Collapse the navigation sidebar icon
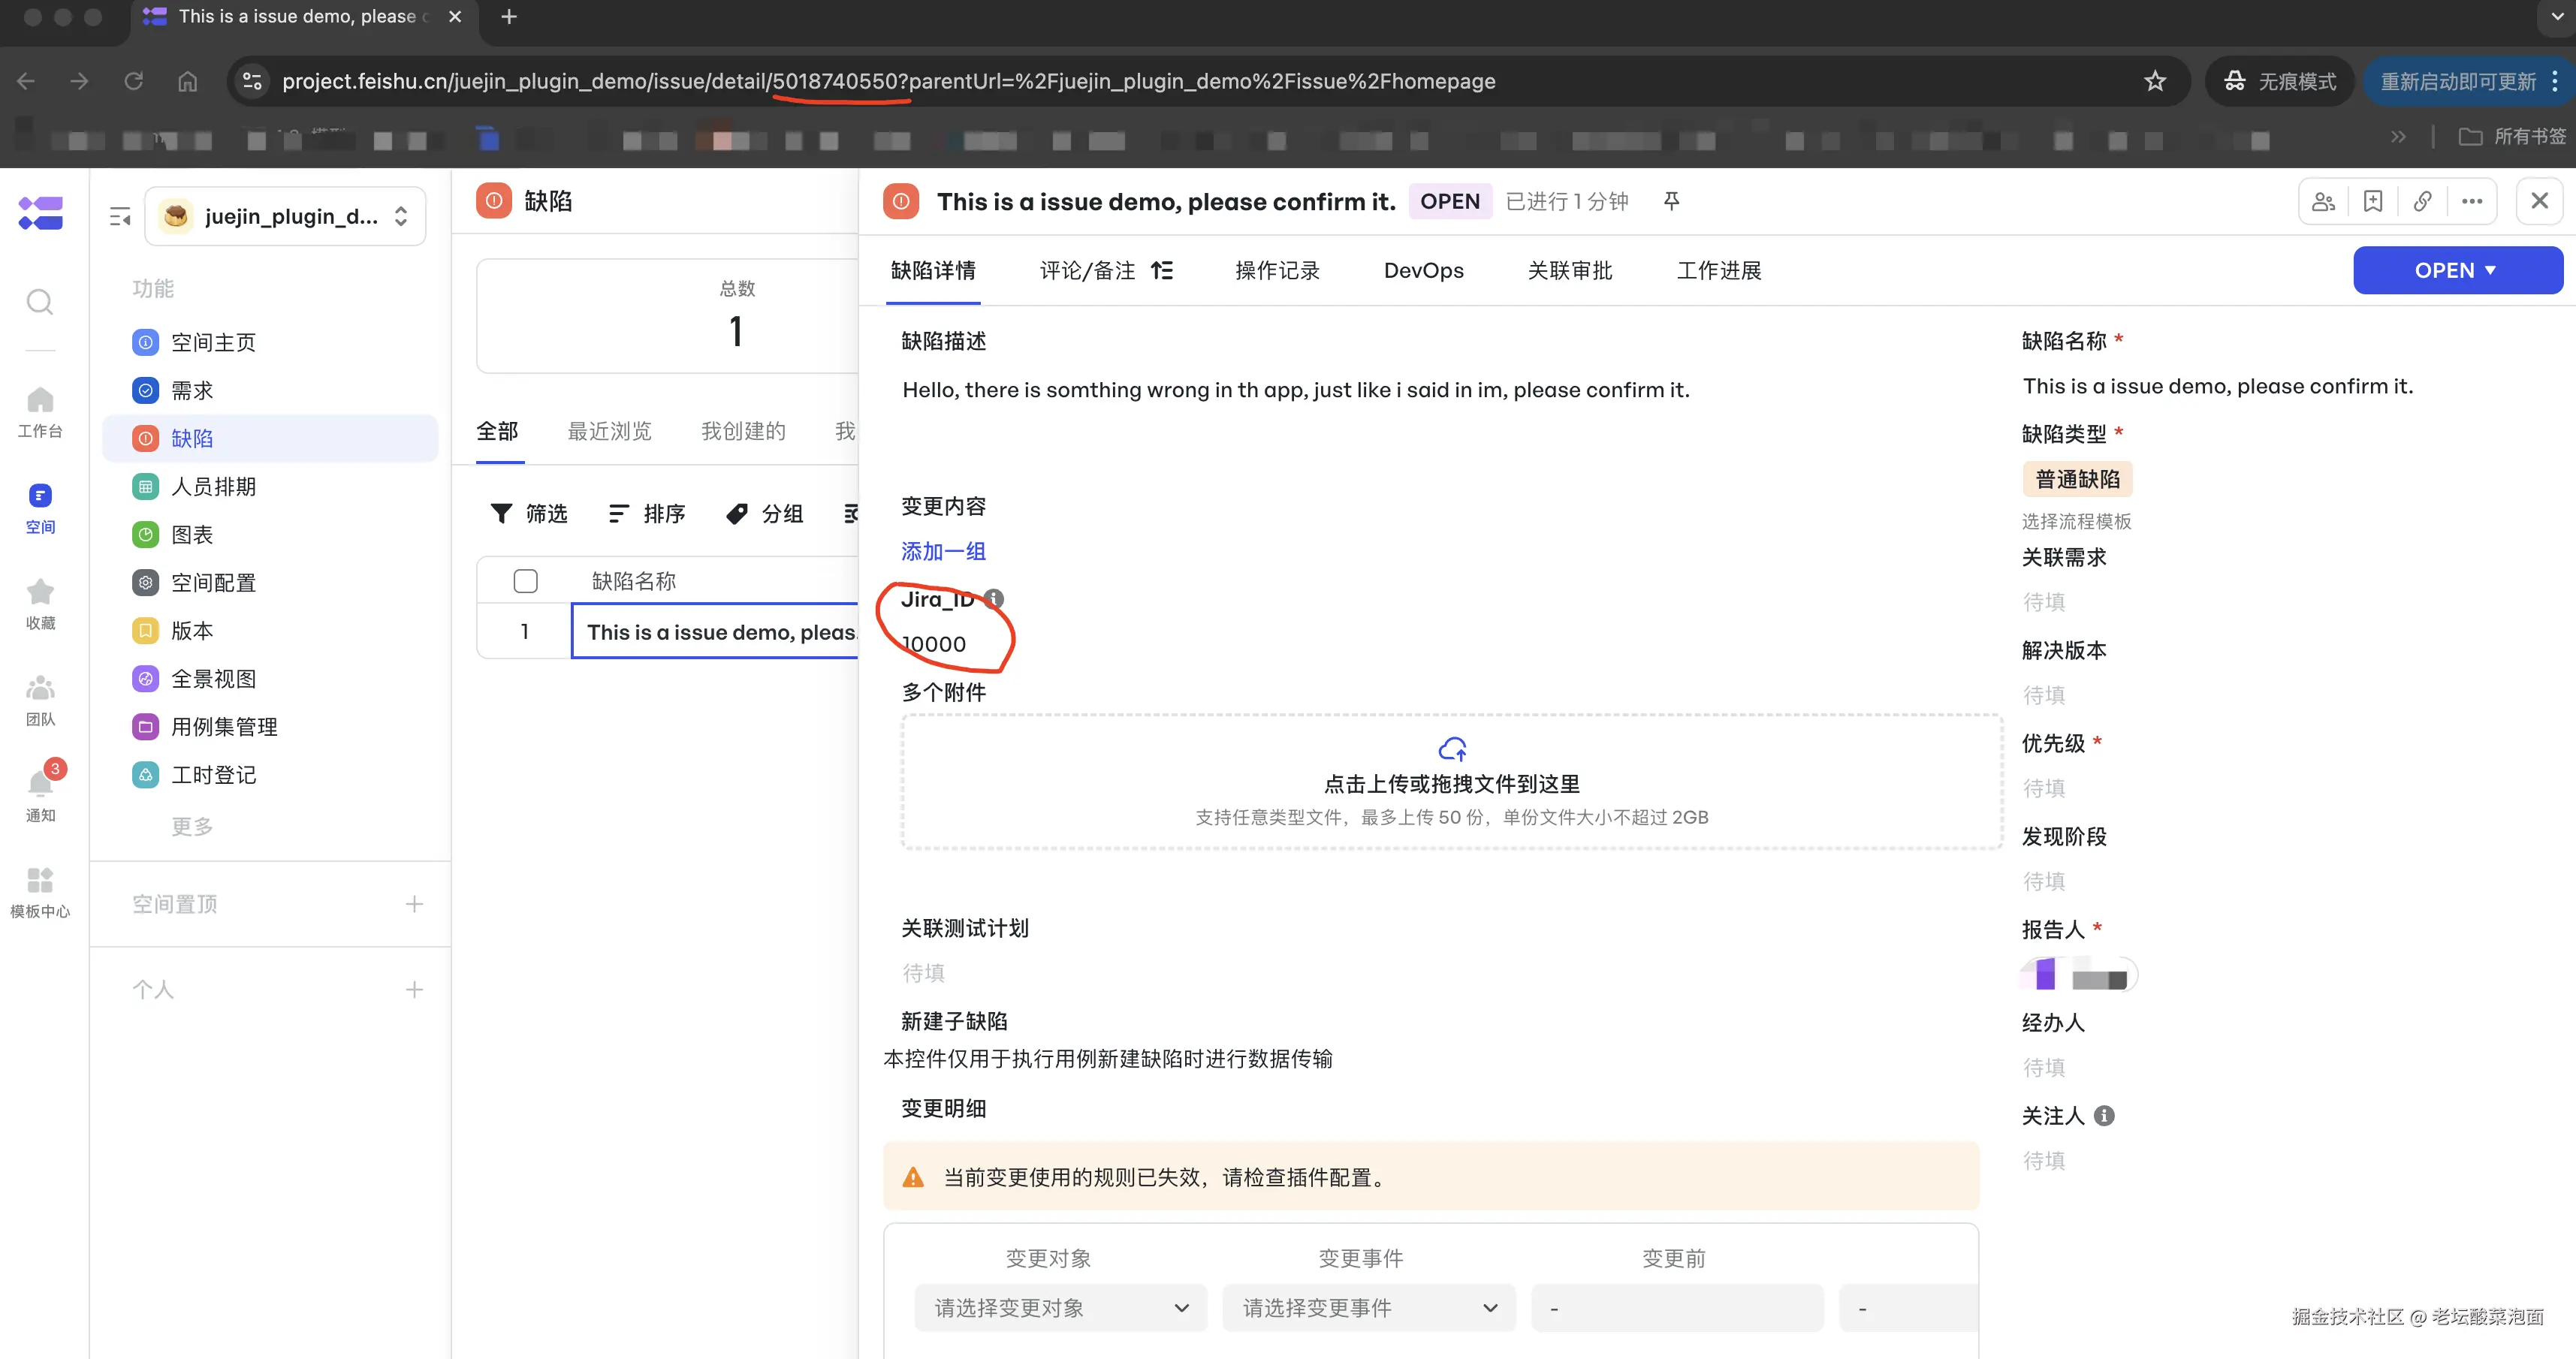 tap(120, 216)
